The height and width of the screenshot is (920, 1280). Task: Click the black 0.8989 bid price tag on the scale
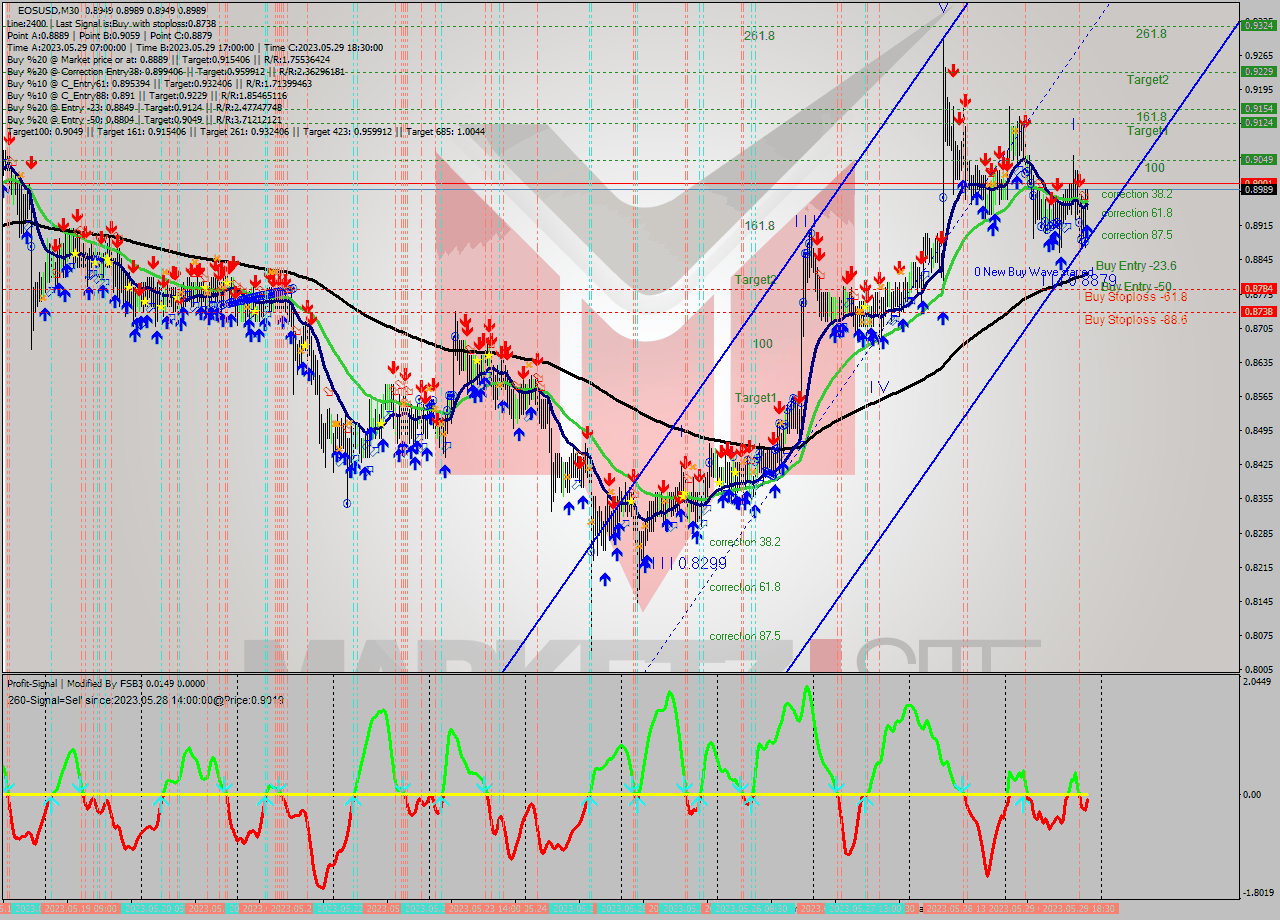click(x=1258, y=188)
